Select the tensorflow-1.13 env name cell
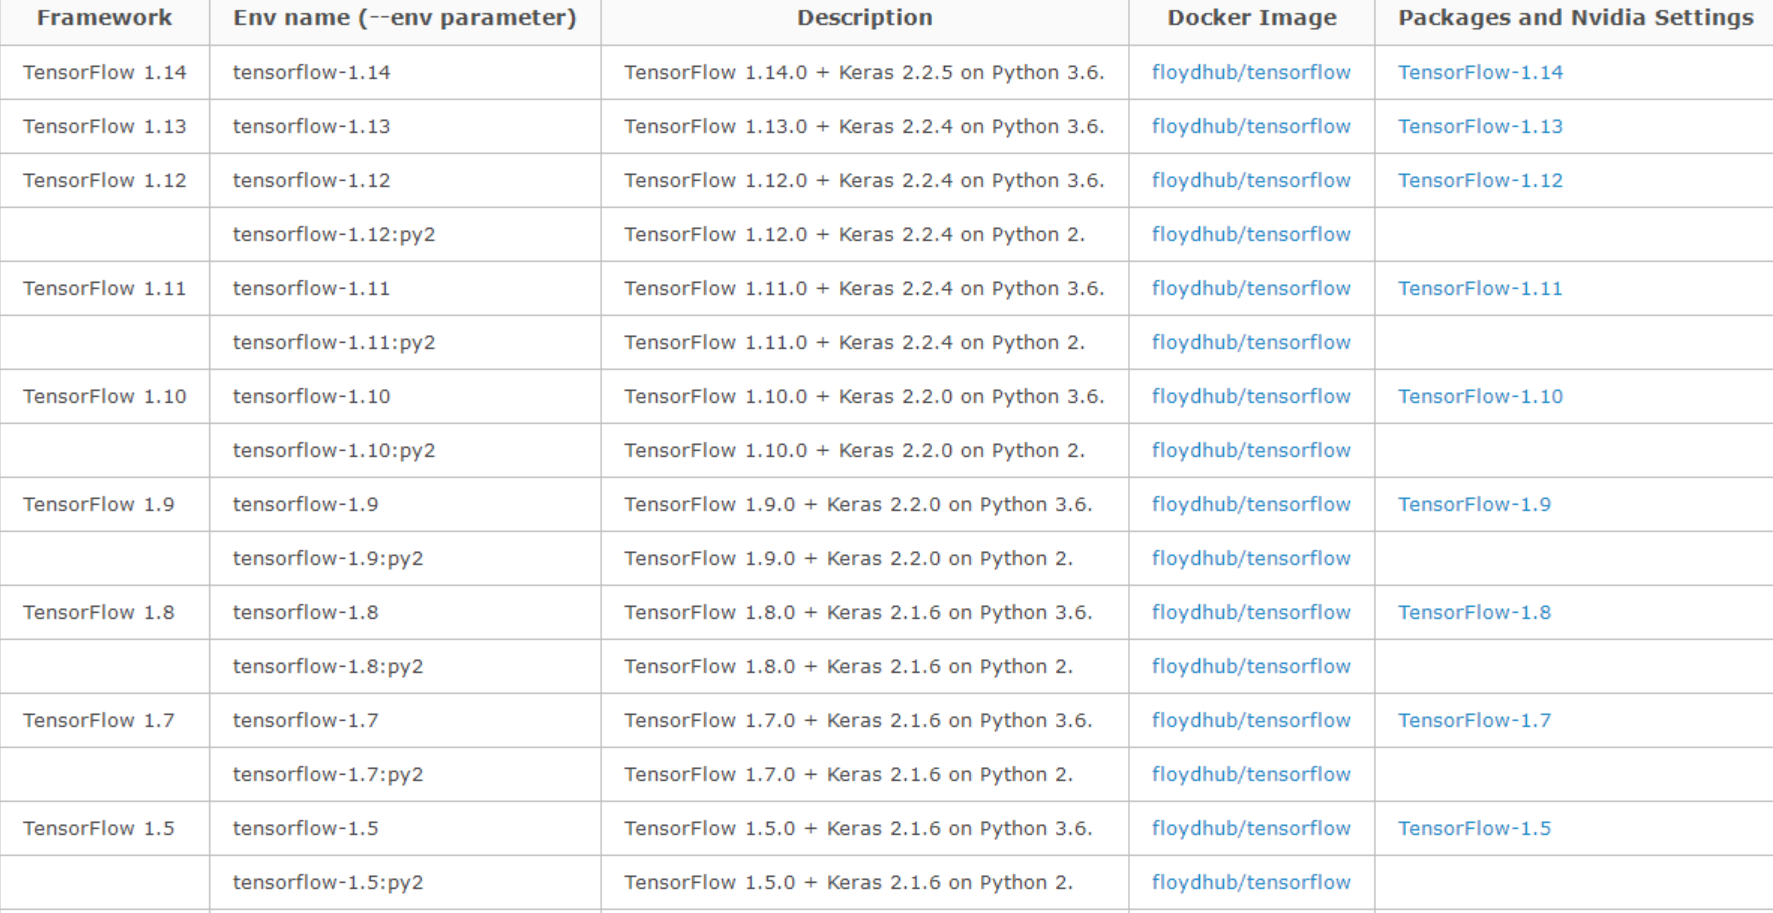The height and width of the screenshot is (913, 1773). 405,126
